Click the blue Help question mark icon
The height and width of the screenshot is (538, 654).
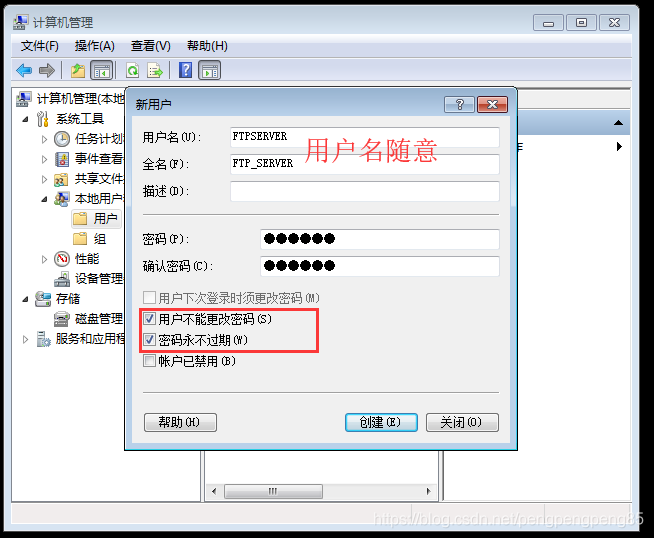(x=185, y=70)
